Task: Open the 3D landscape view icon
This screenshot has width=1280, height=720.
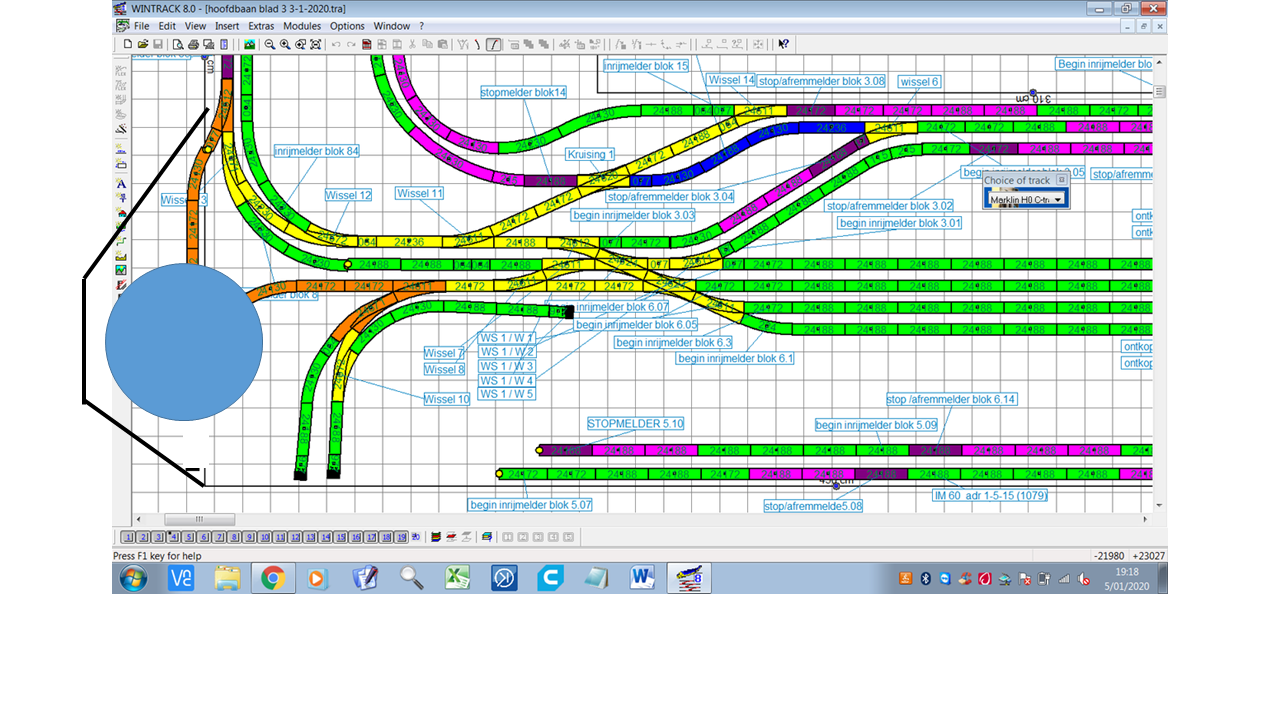Action: 249,44
